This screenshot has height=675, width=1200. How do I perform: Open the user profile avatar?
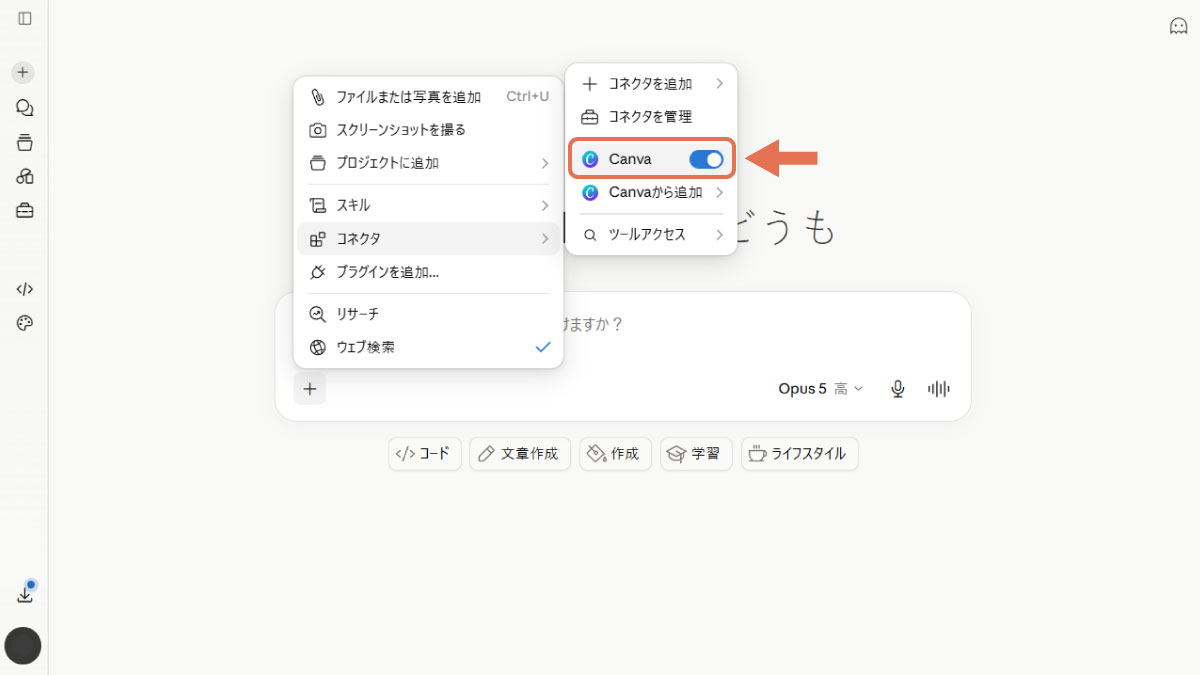pyautogui.click(x=23, y=646)
